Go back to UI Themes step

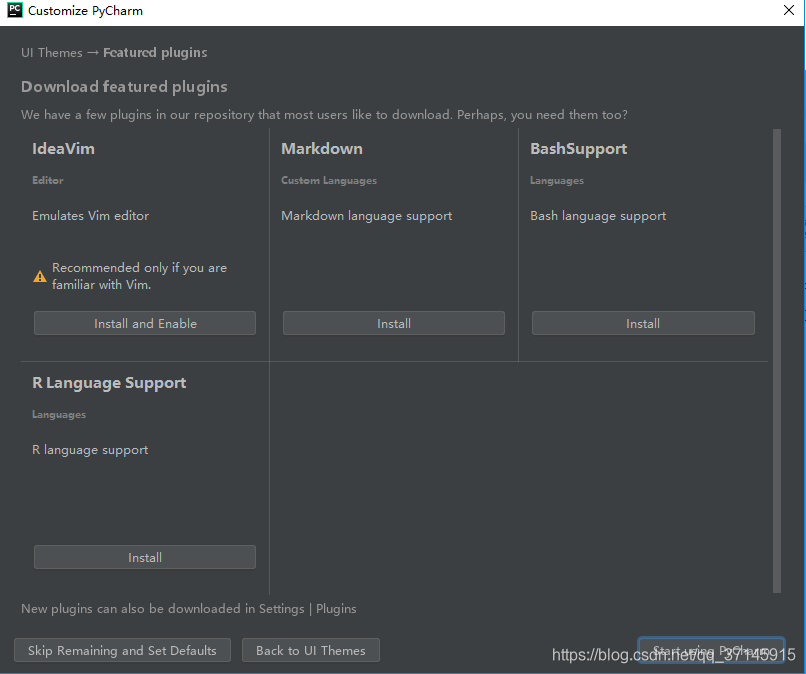[311, 650]
